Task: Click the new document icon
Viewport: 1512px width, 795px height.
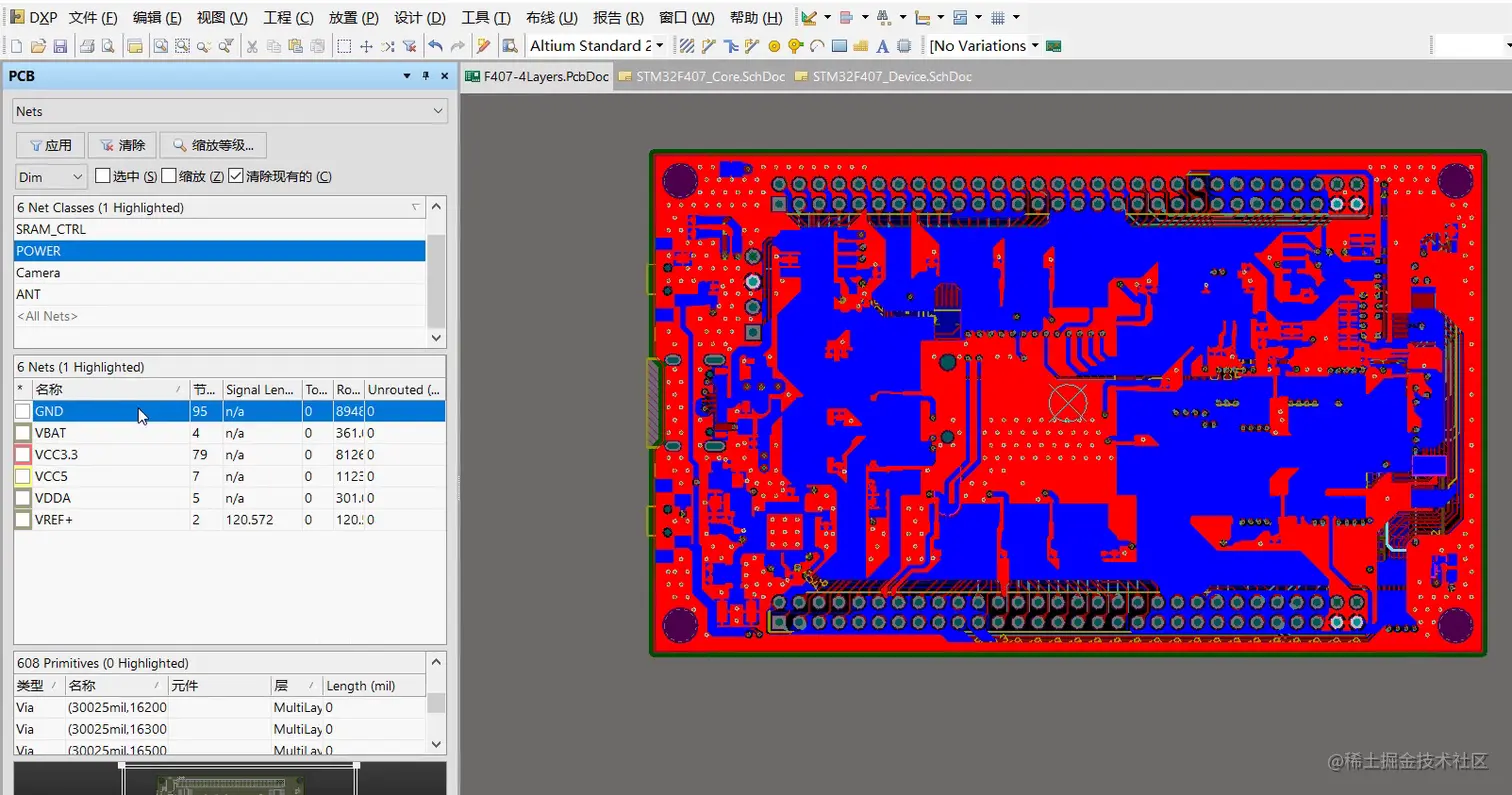Action: (x=16, y=46)
